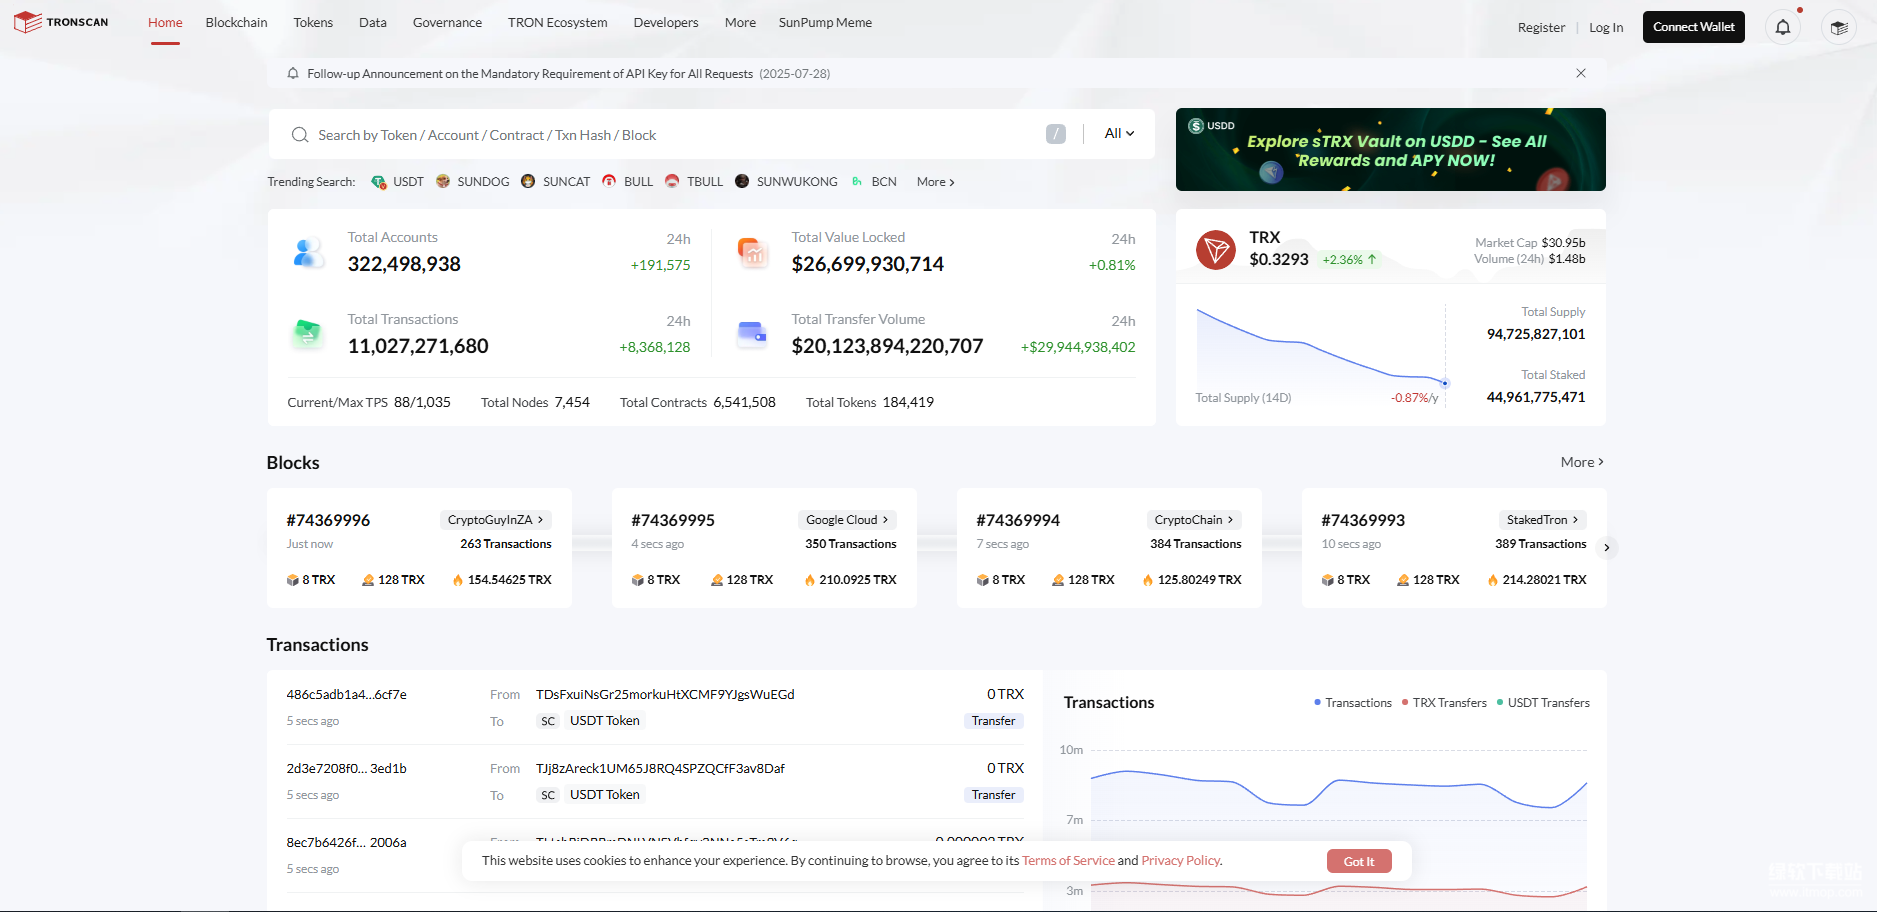Image resolution: width=1877 pixels, height=912 pixels.
Task: Open CryptoGuyInZA producer link
Action: [495, 520]
